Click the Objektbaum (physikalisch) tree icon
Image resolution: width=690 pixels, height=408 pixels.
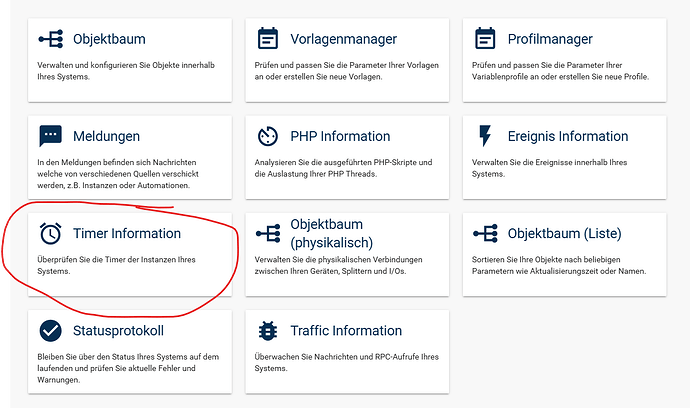268,233
